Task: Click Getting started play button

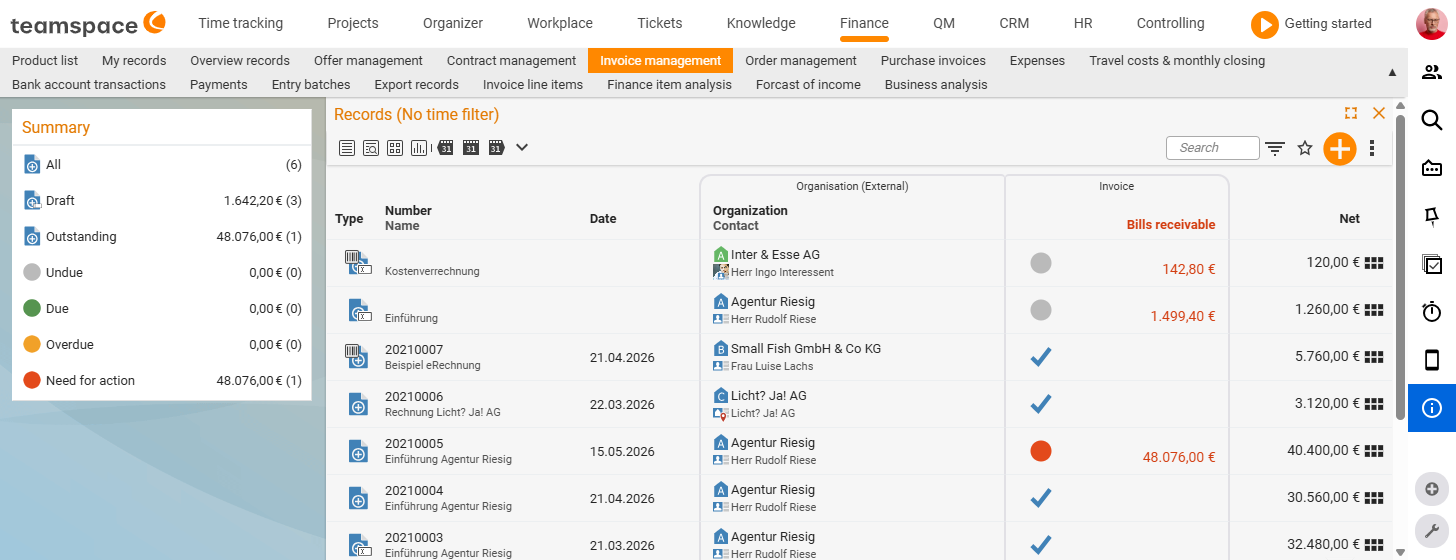Action: pyautogui.click(x=1265, y=24)
